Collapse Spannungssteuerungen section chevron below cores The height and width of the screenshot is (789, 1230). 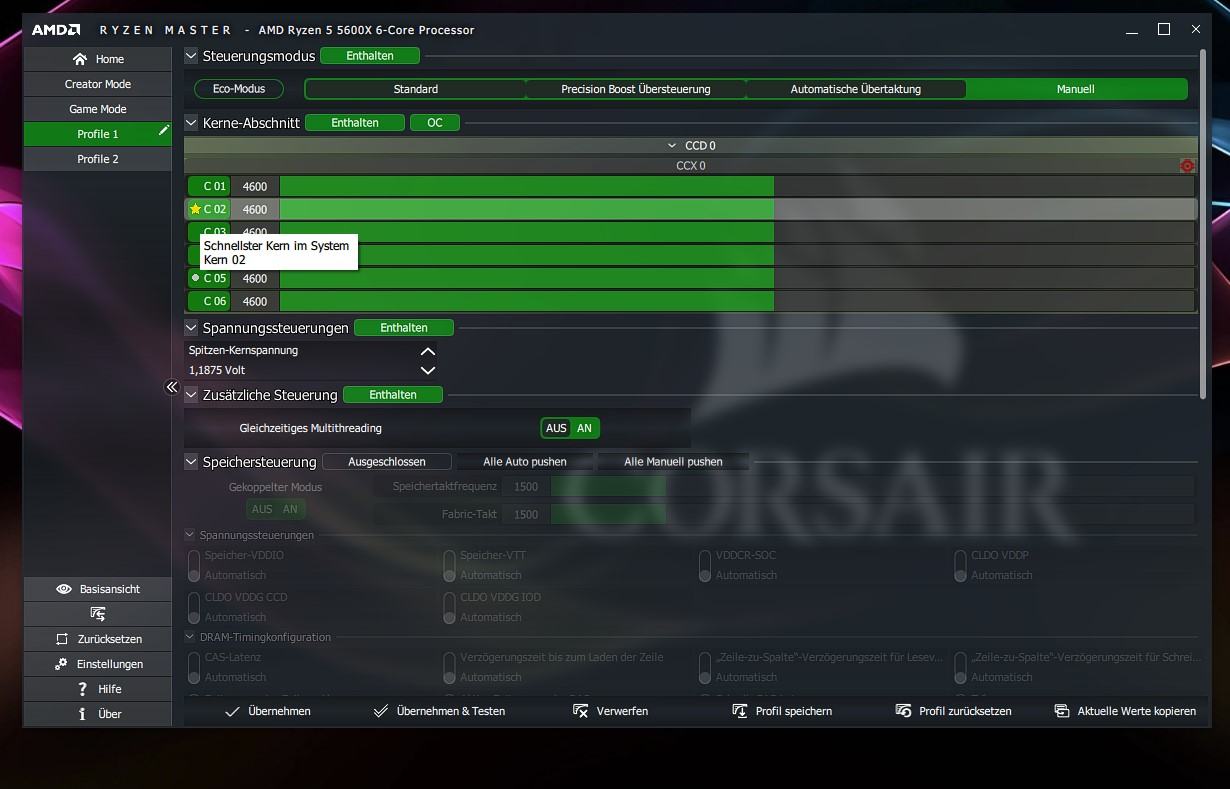click(191, 328)
